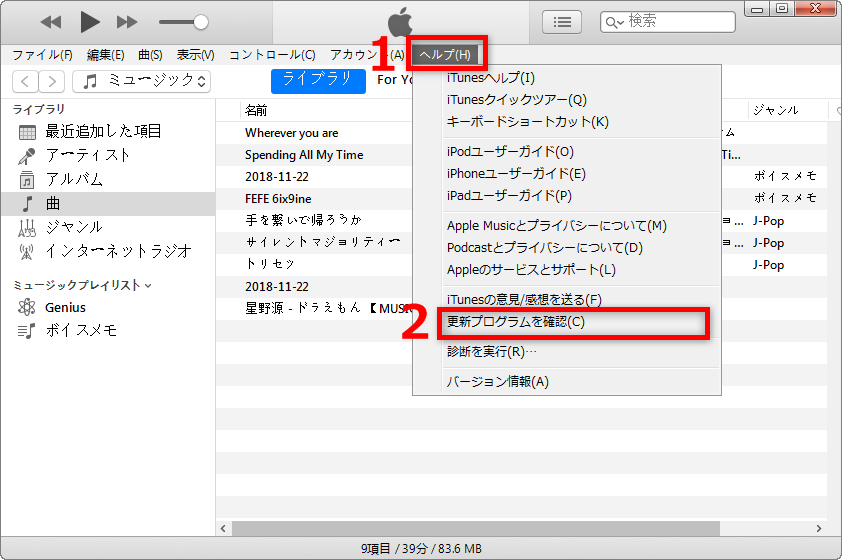Click the Play button
This screenshot has height=560, width=842.
pos(90,21)
